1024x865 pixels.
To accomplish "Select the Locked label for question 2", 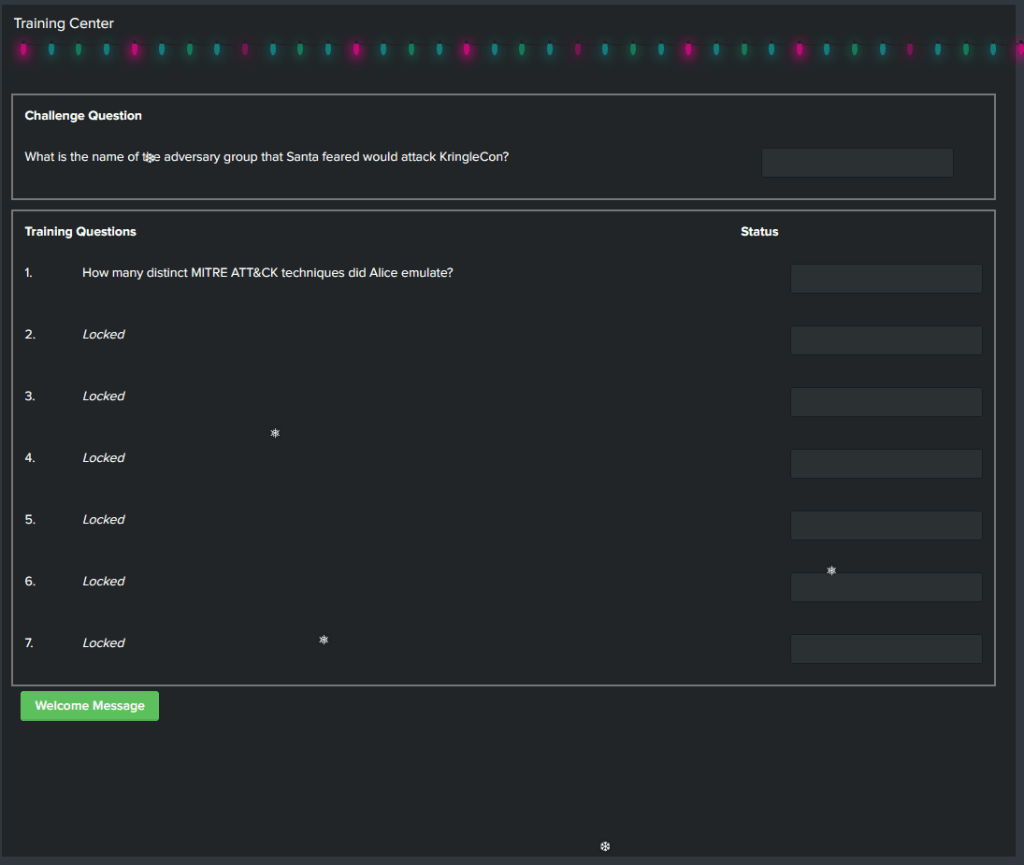I will 103,335.
